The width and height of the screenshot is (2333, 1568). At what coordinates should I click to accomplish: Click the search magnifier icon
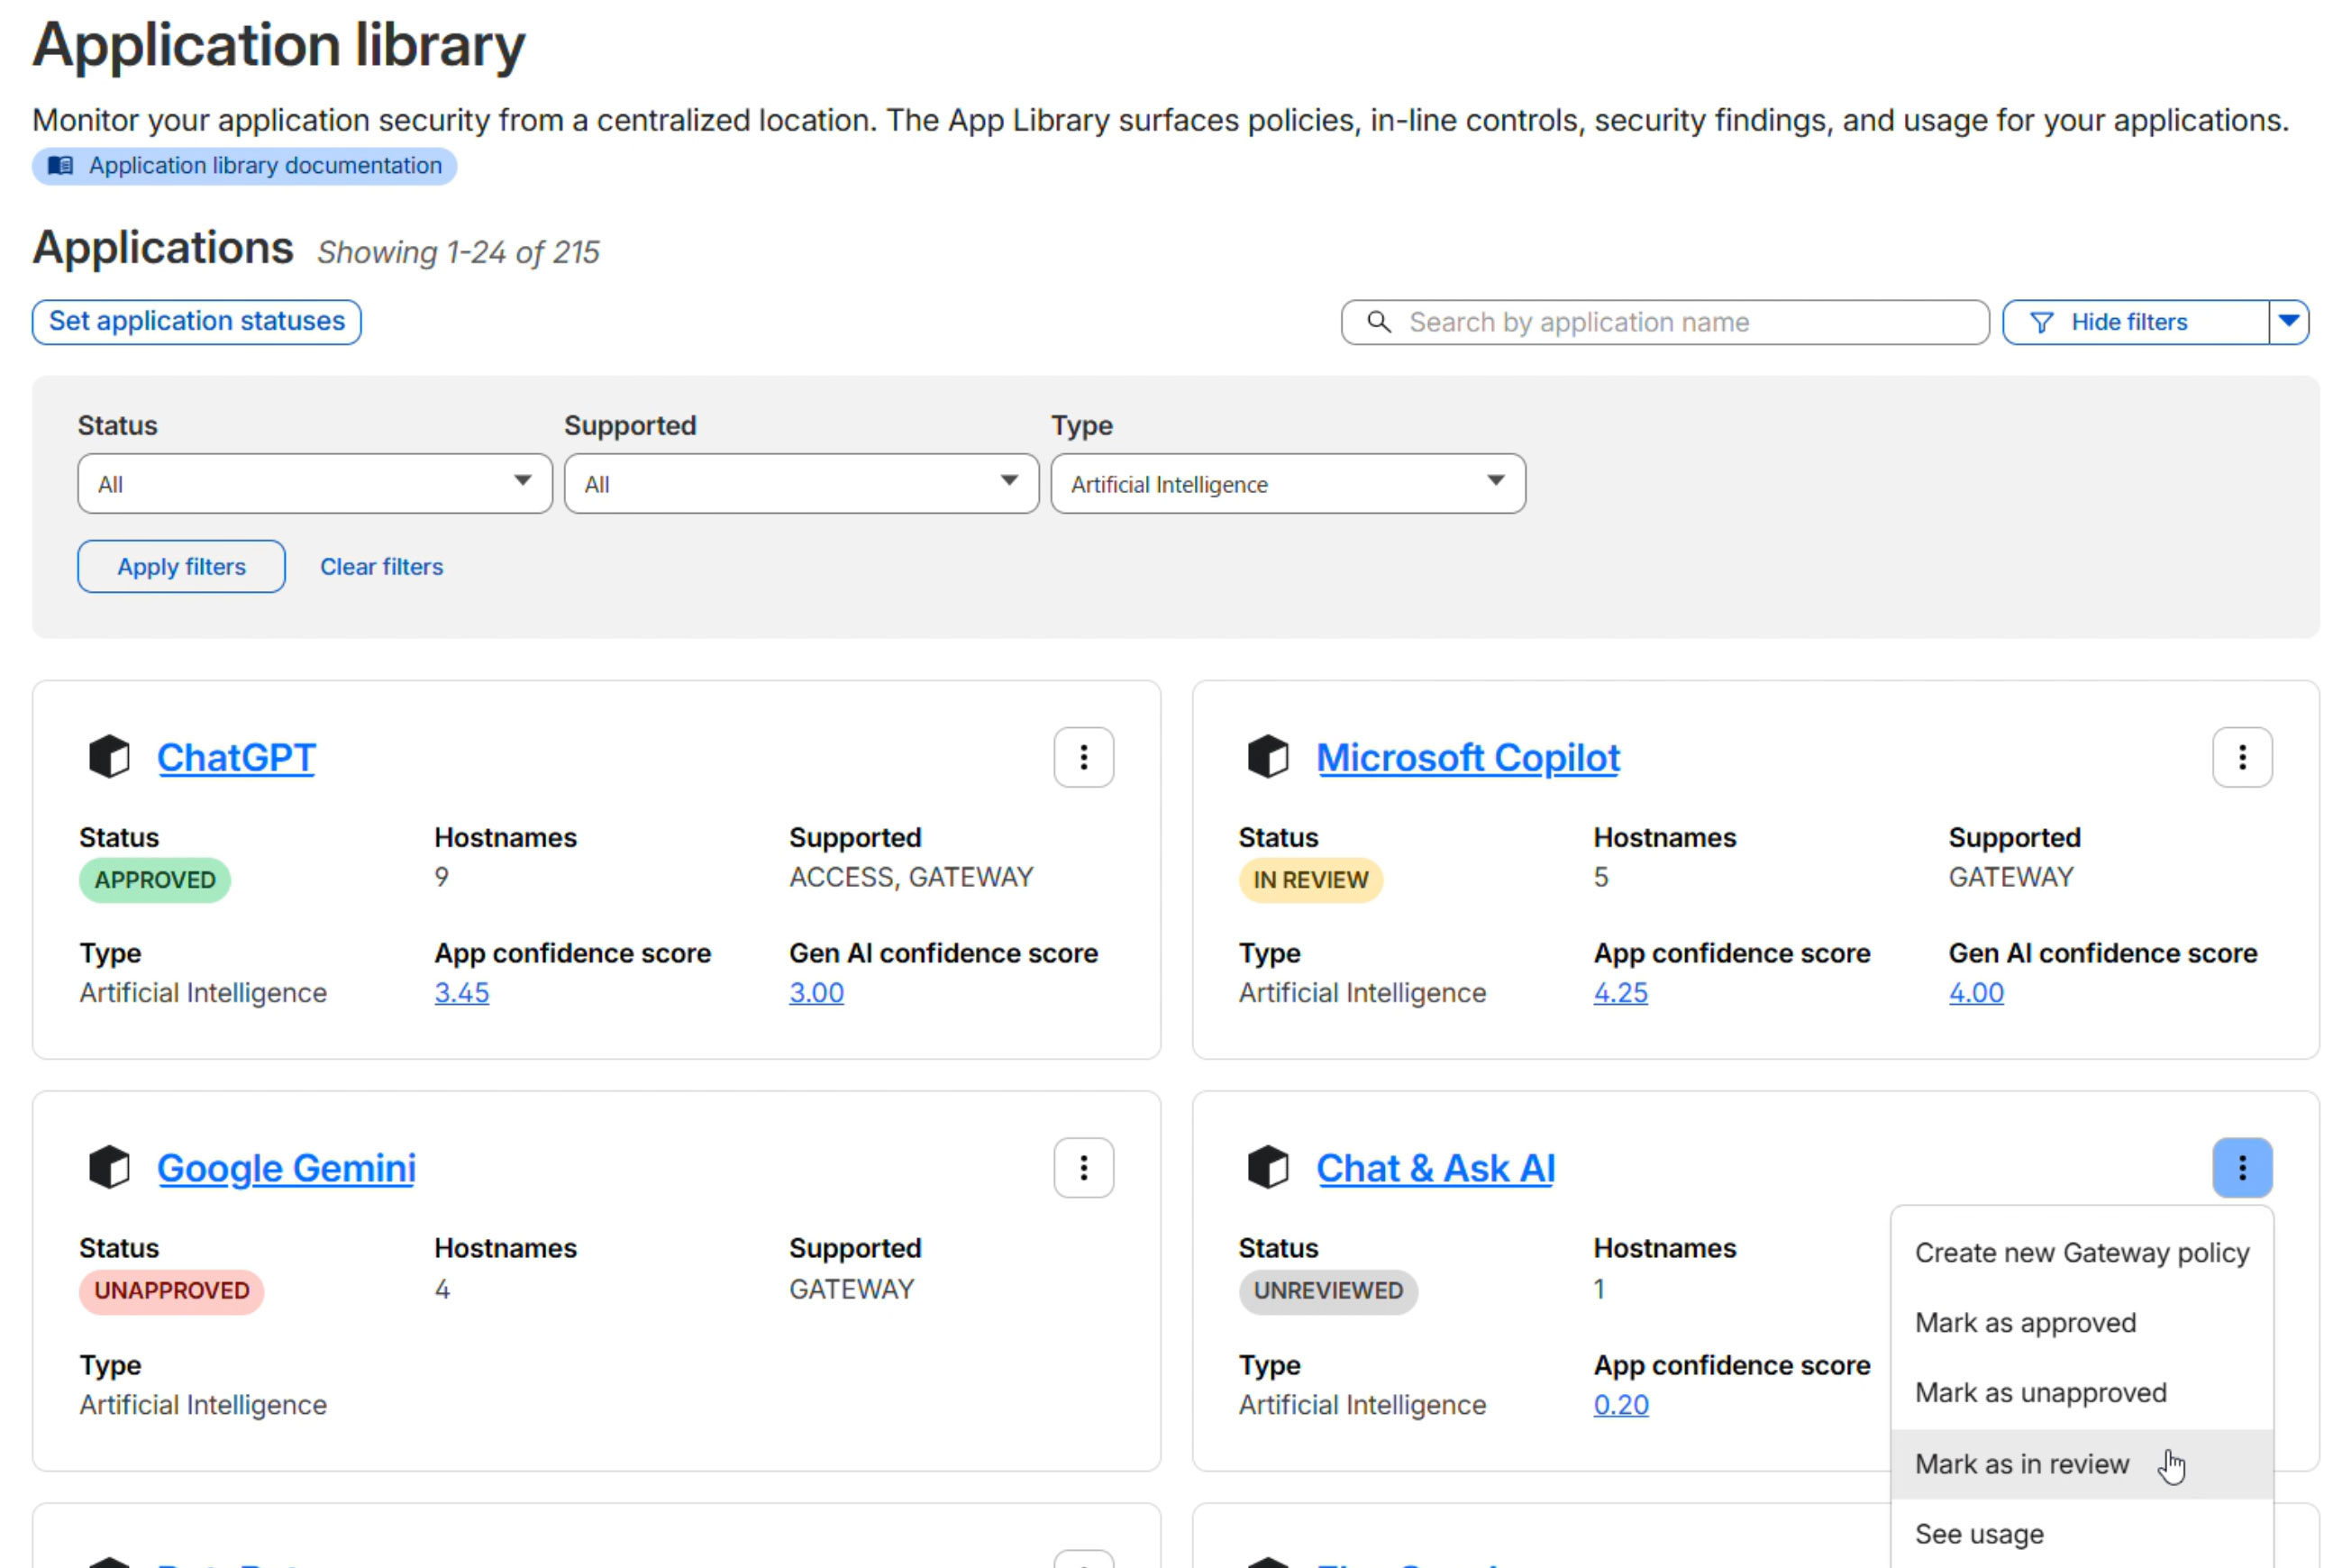pos(1378,322)
